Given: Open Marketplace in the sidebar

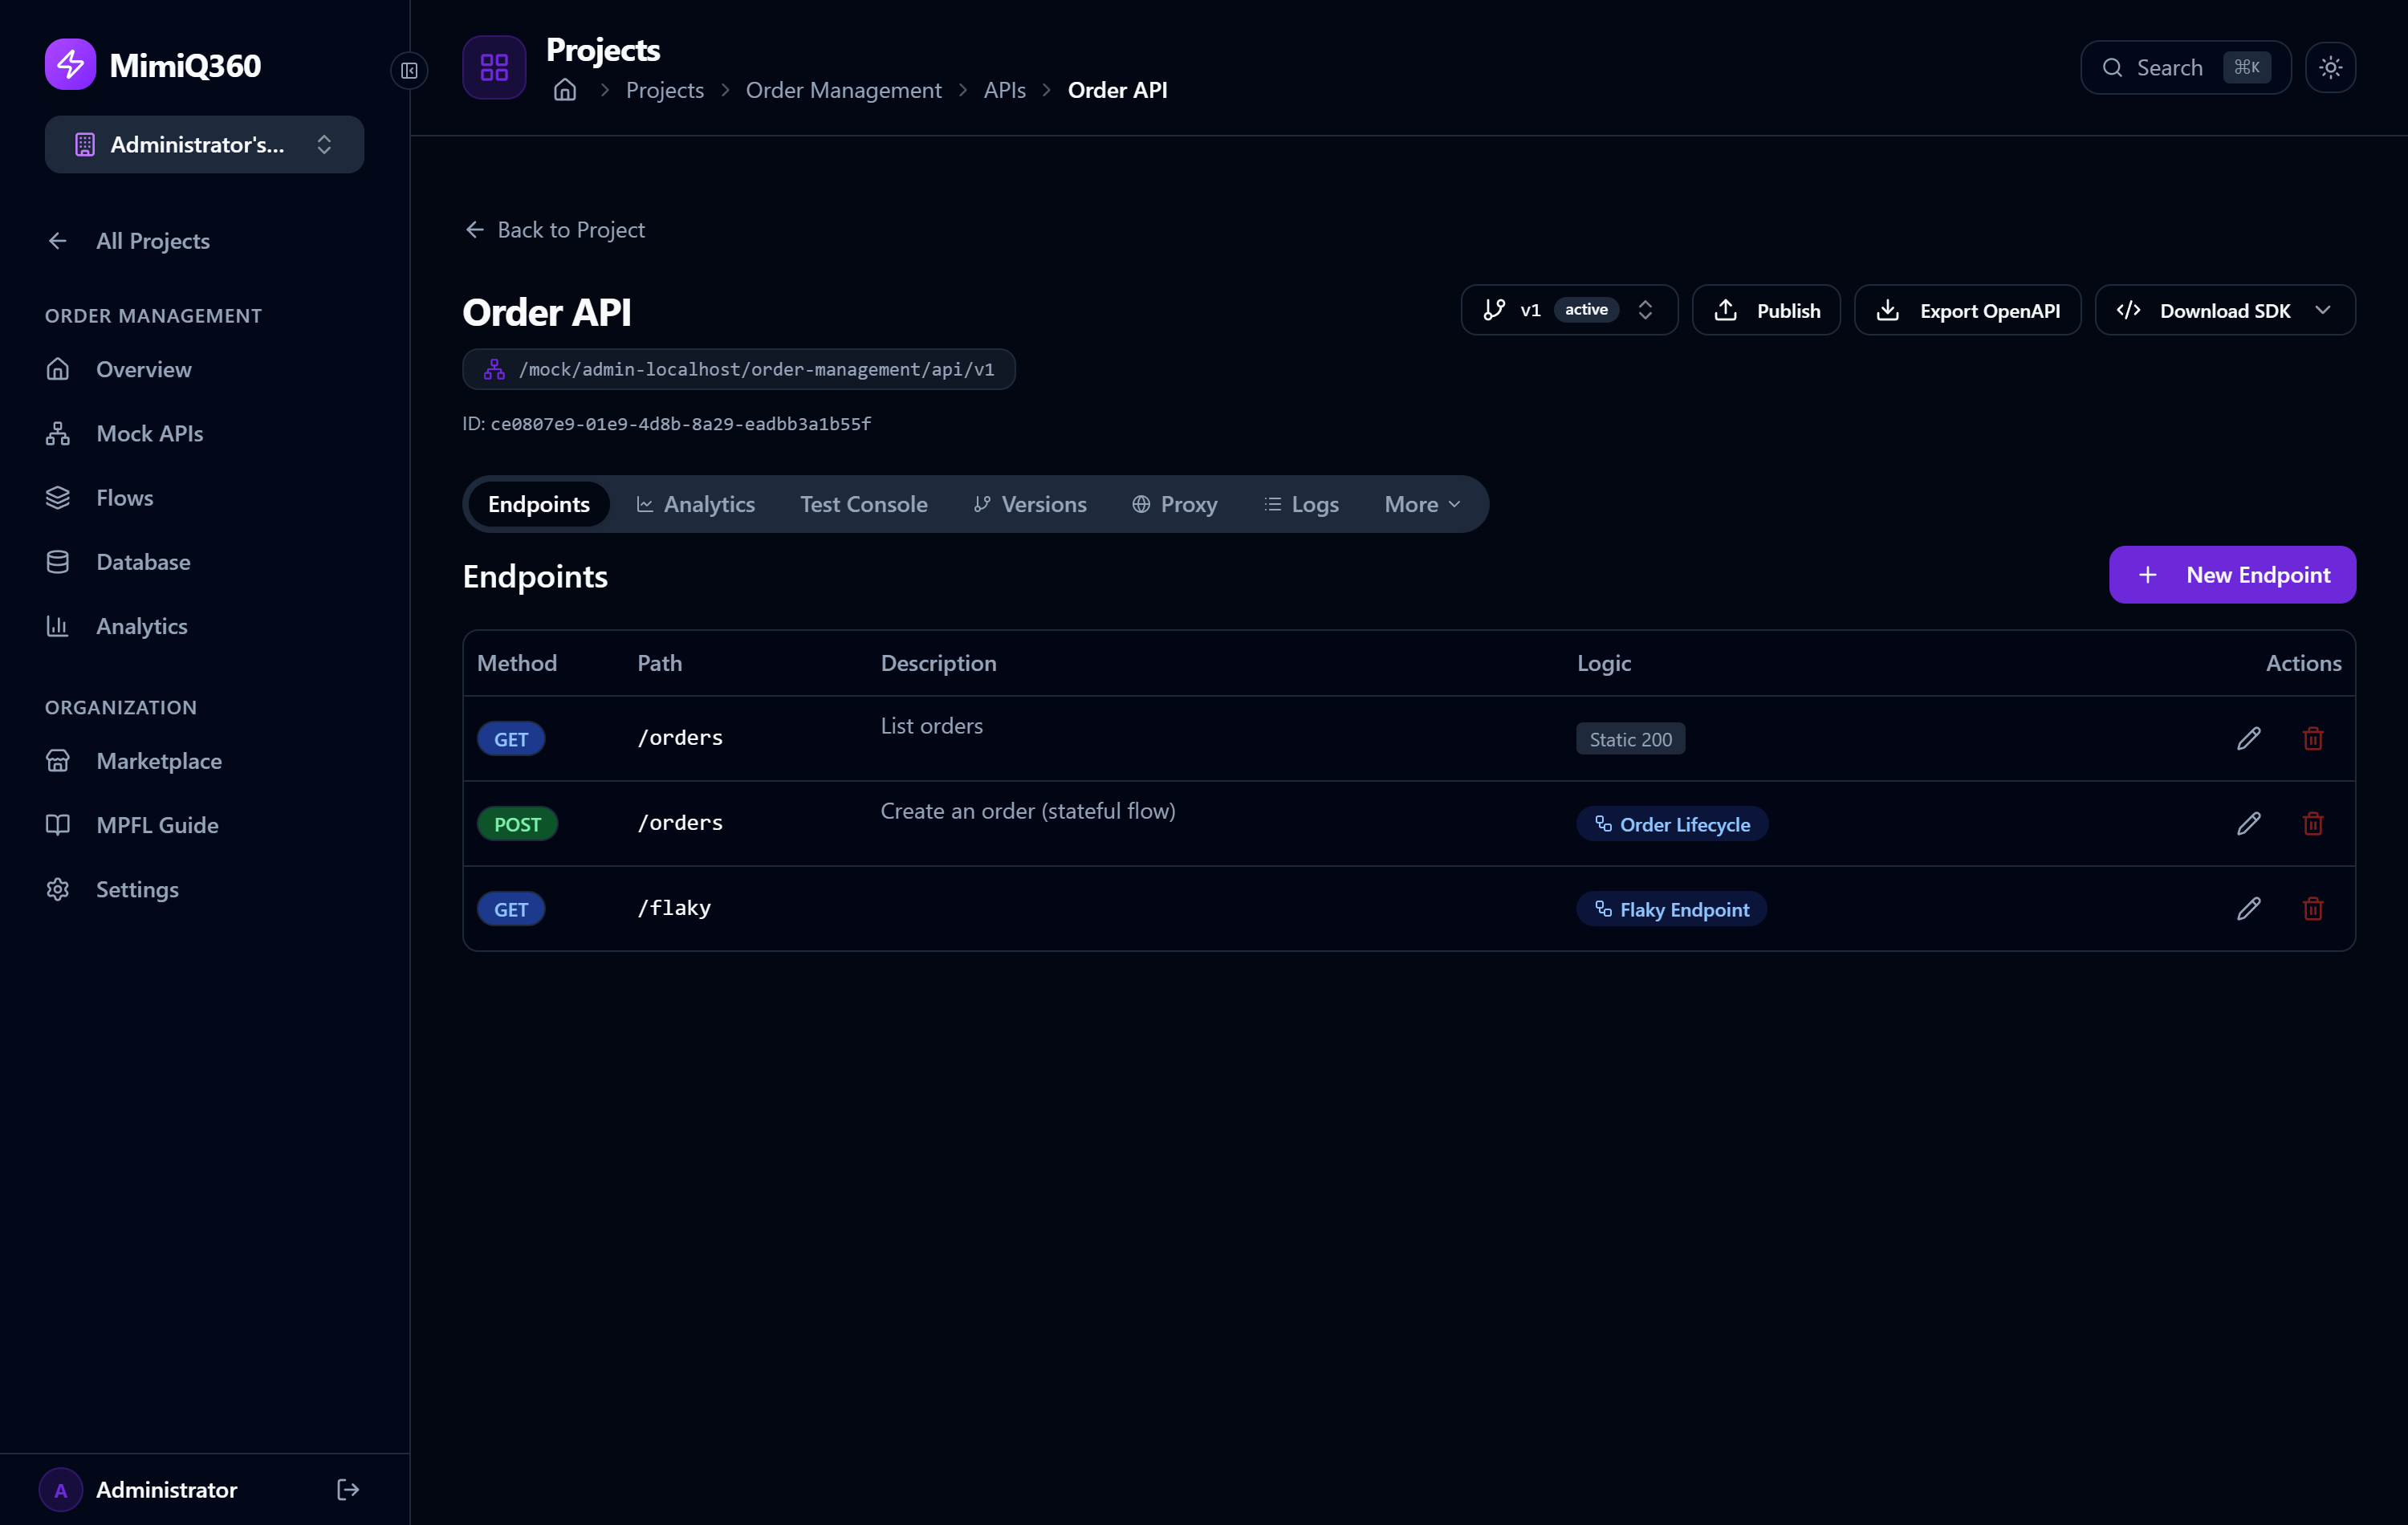Looking at the screenshot, I should coord(204,760).
